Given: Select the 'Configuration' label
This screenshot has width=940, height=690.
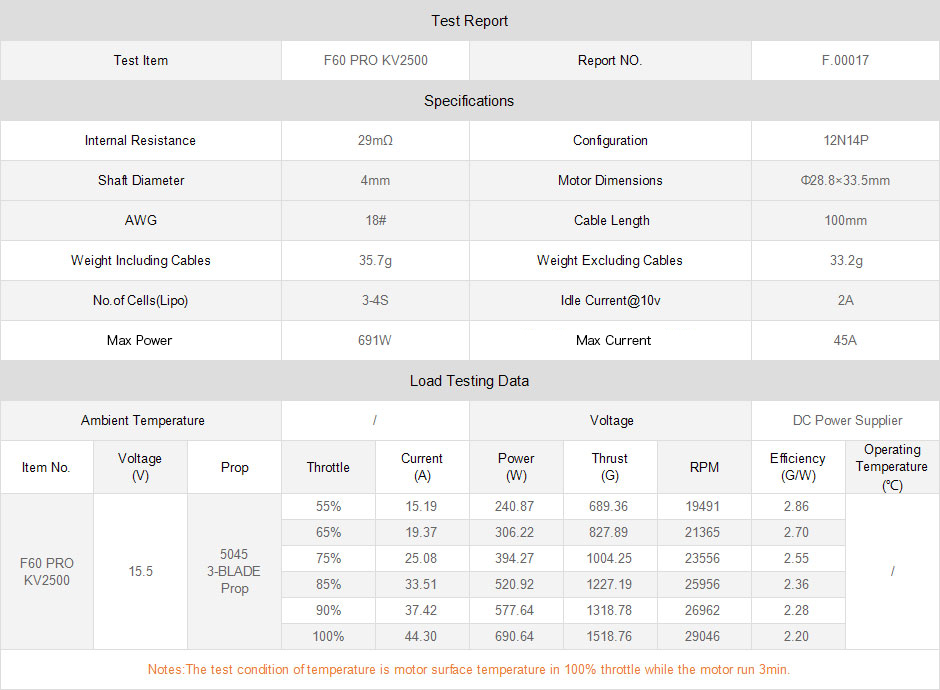Looking at the screenshot, I should [610, 140].
